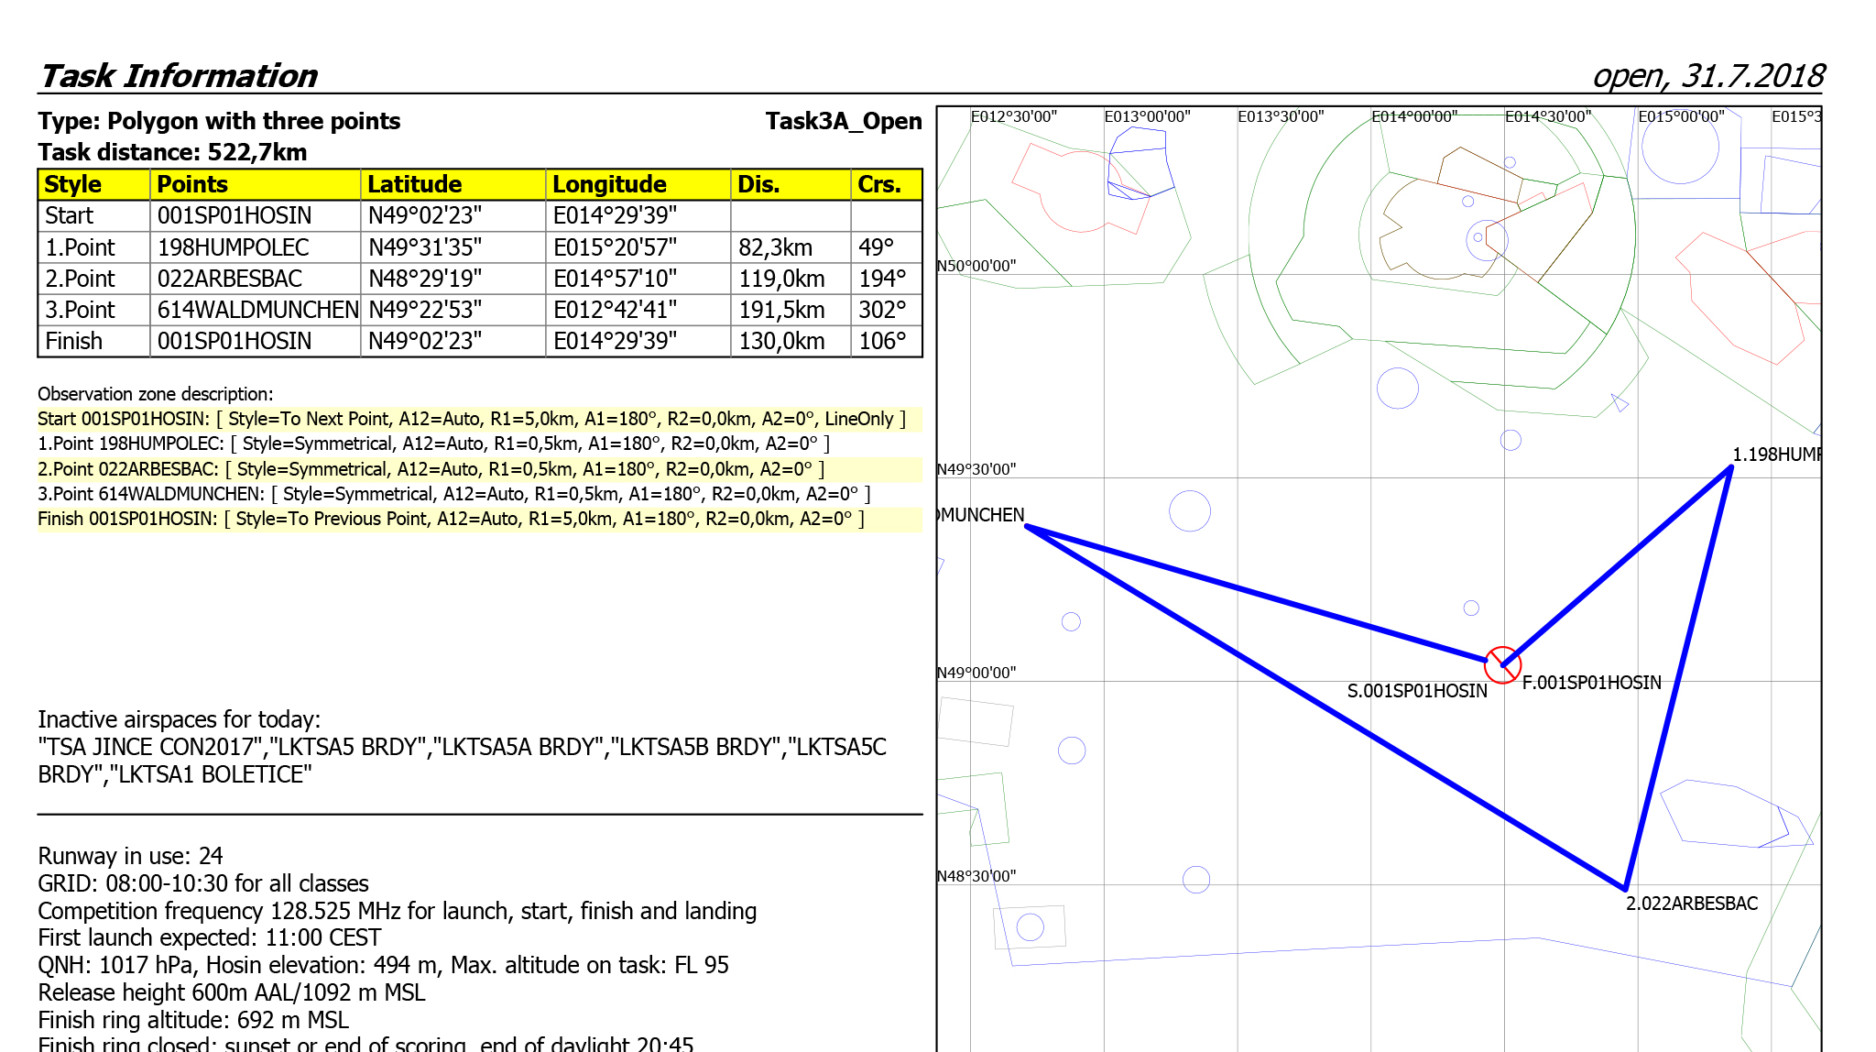Click the Task distance: 522,7km text
The height and width of the screenshot is (1052, 1876).
pos(172,153)
